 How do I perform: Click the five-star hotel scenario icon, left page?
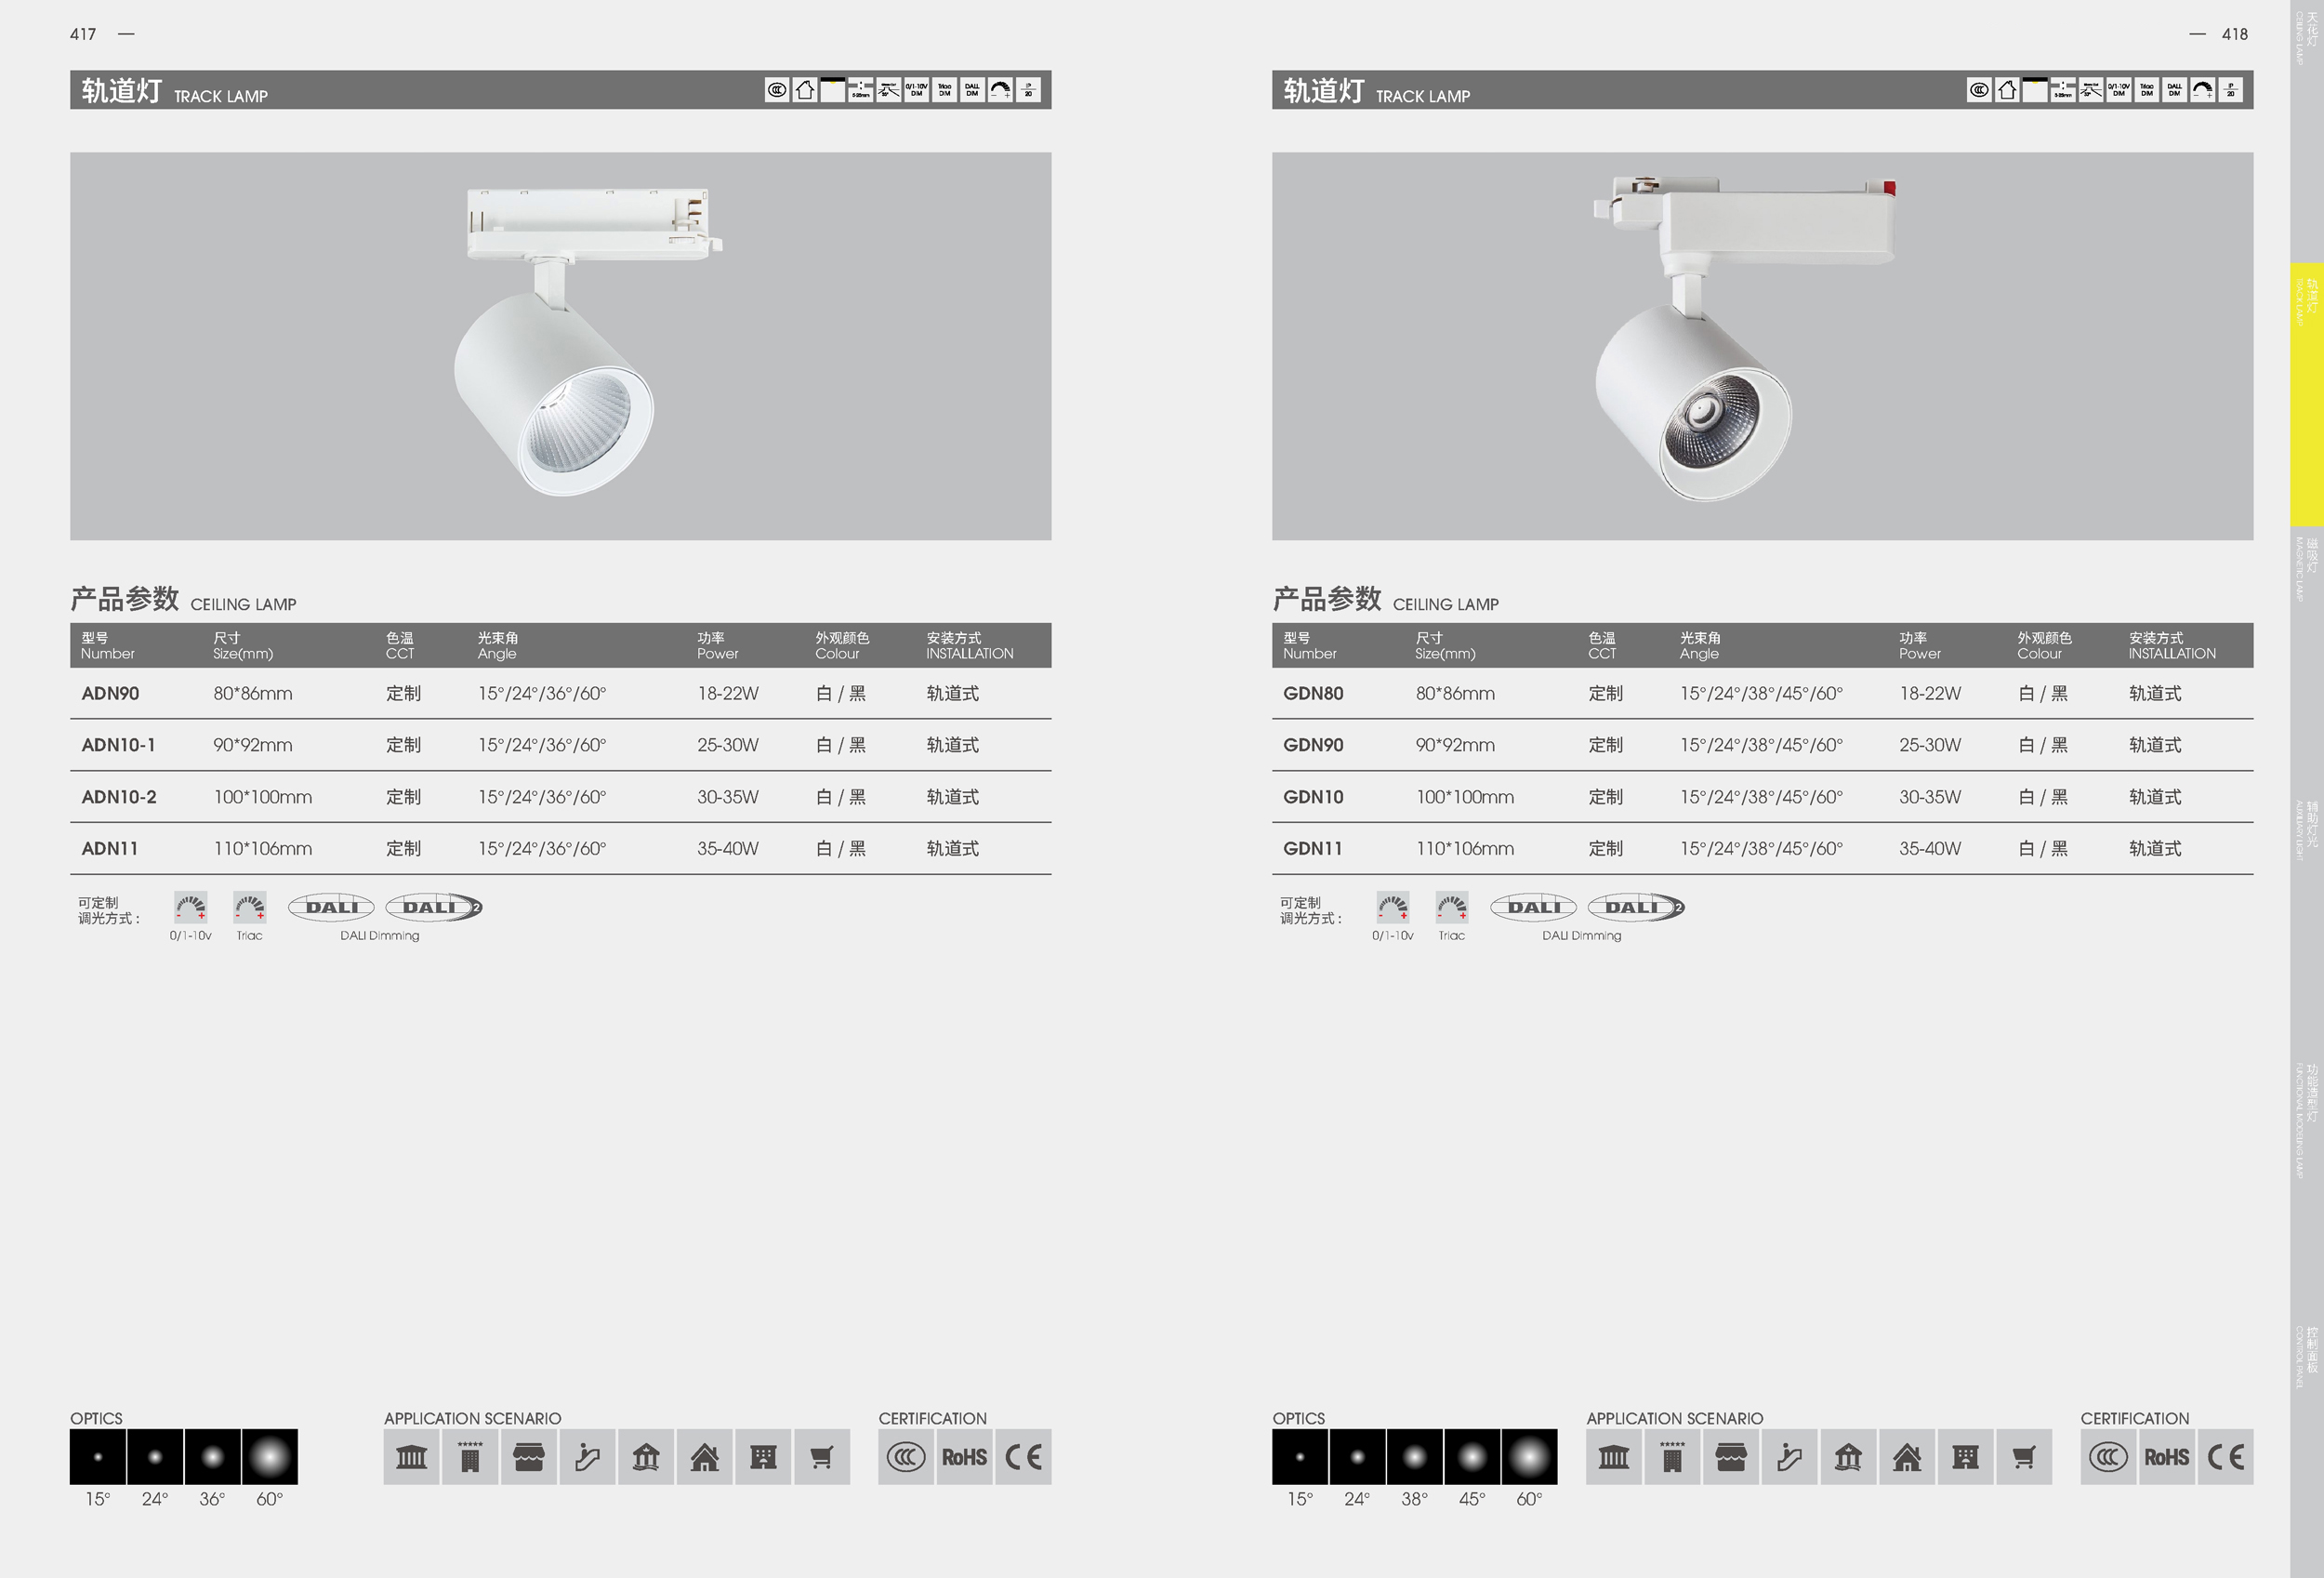click(x=470, y=1456)
